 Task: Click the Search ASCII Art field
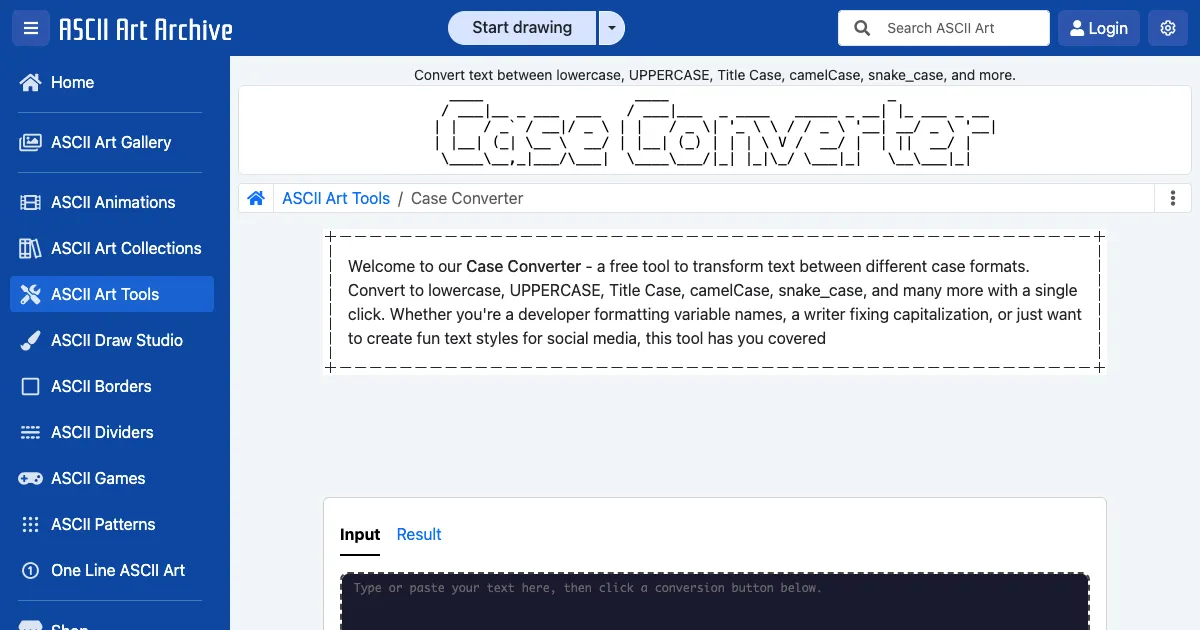pyautogui.click(x=960, y=28)
